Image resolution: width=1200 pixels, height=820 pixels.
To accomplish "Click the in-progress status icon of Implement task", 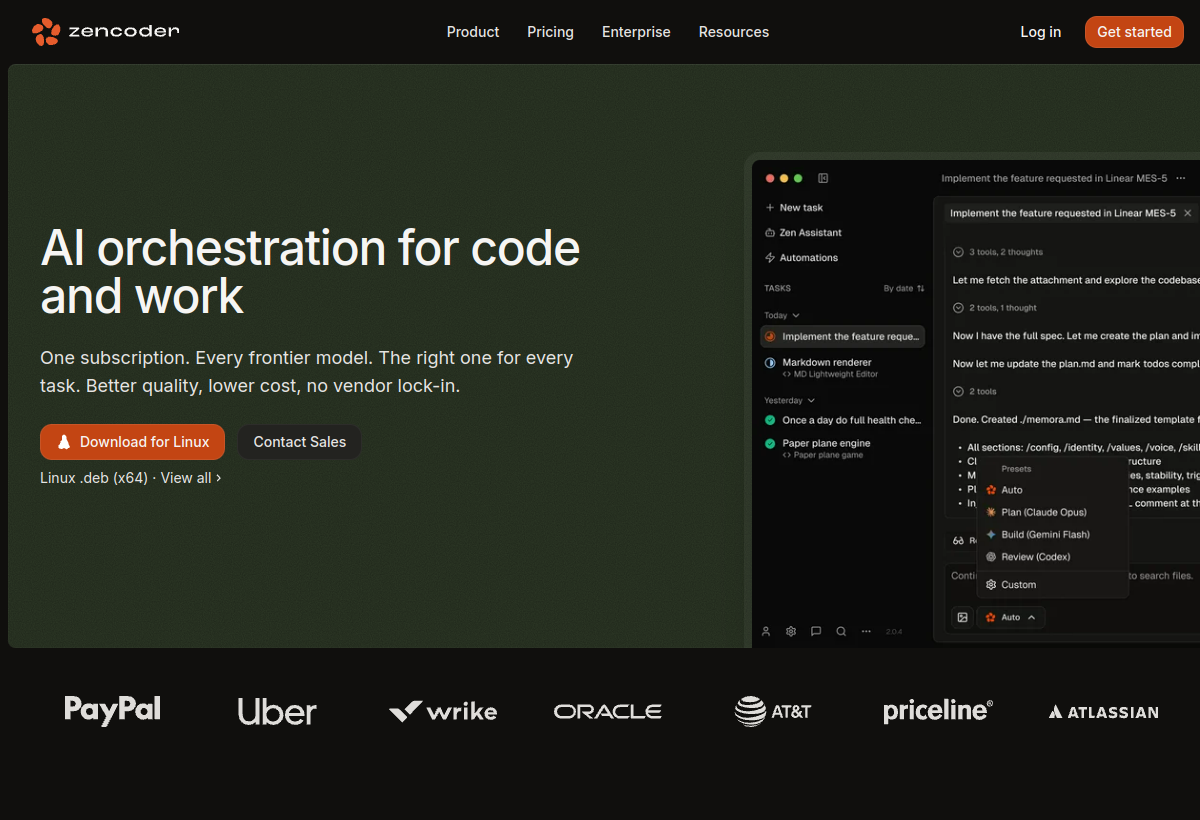I will [x=770, y=337].
